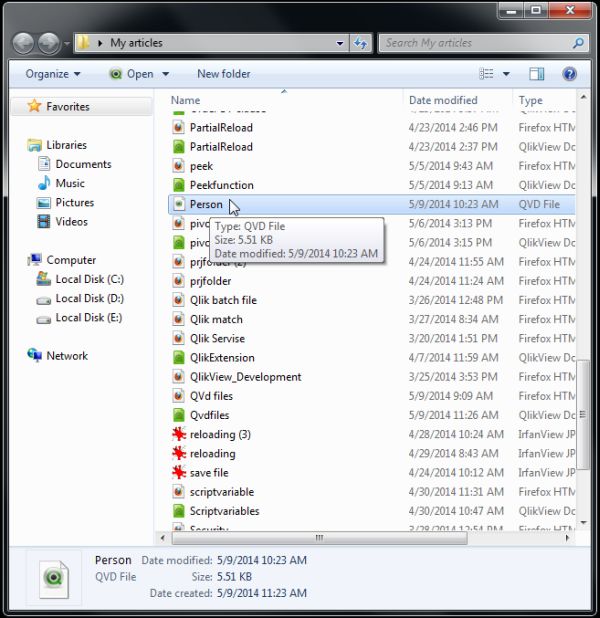Open Local Disk (E:)
The height and width of the screenshot is (618, 600).
point(89,318)
